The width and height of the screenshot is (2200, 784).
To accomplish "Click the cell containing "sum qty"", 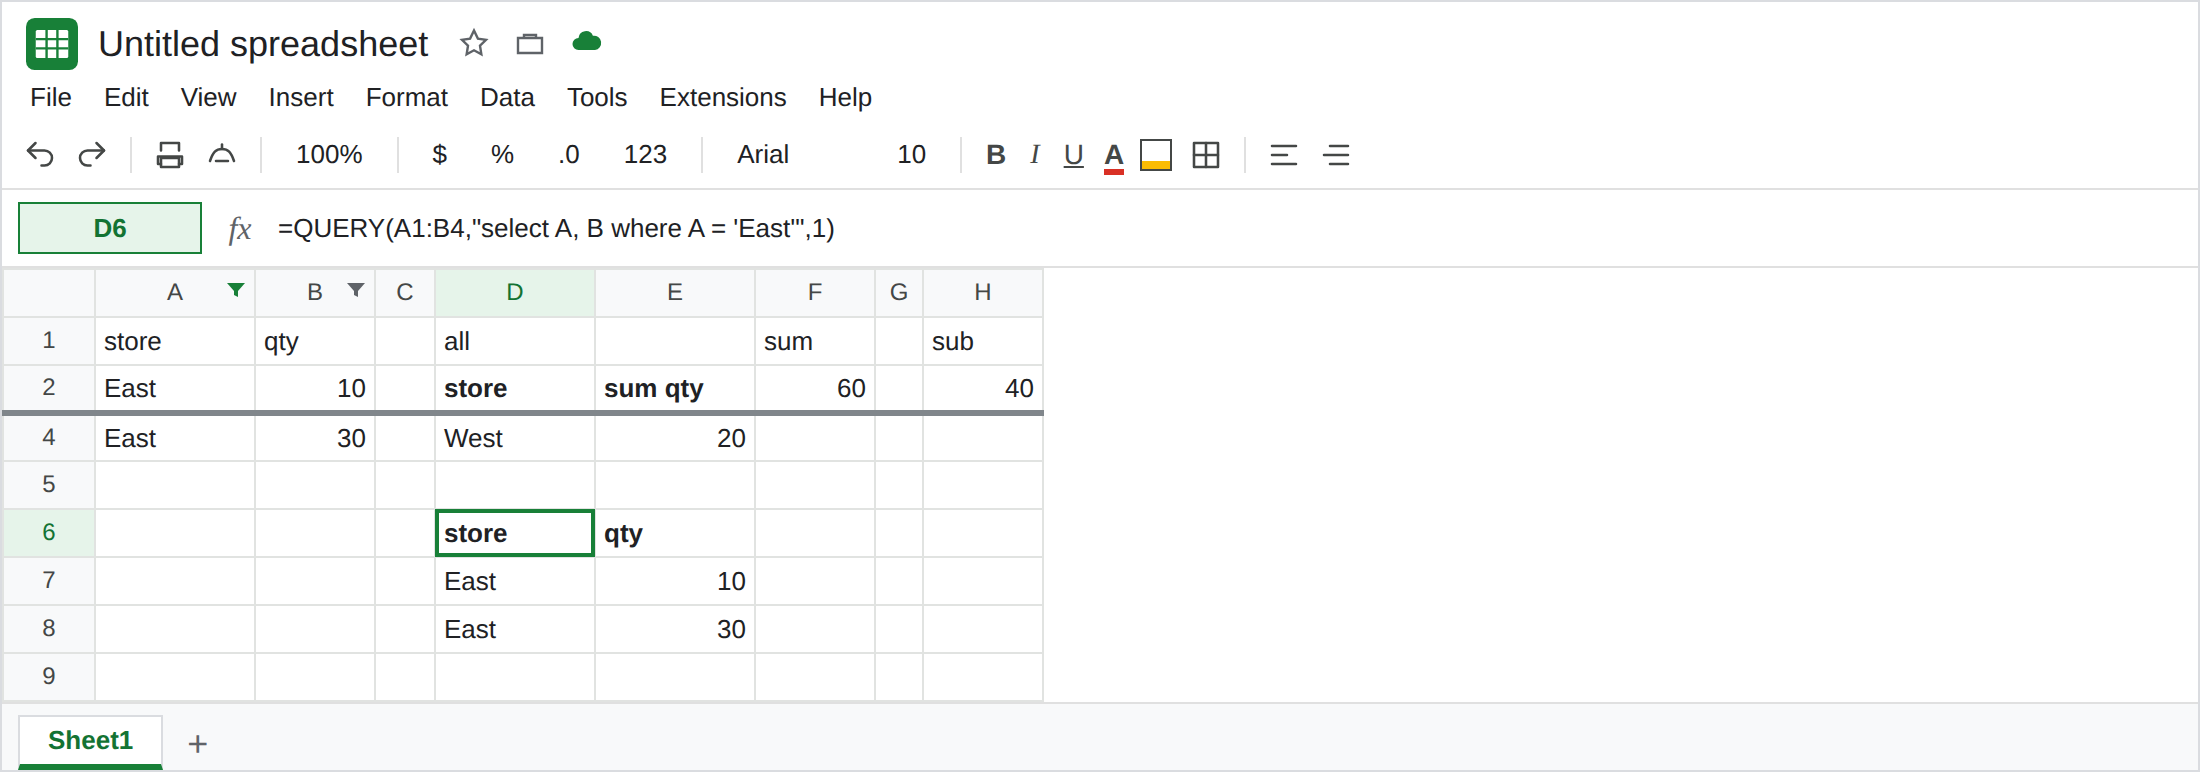I will tap(675, 388).
